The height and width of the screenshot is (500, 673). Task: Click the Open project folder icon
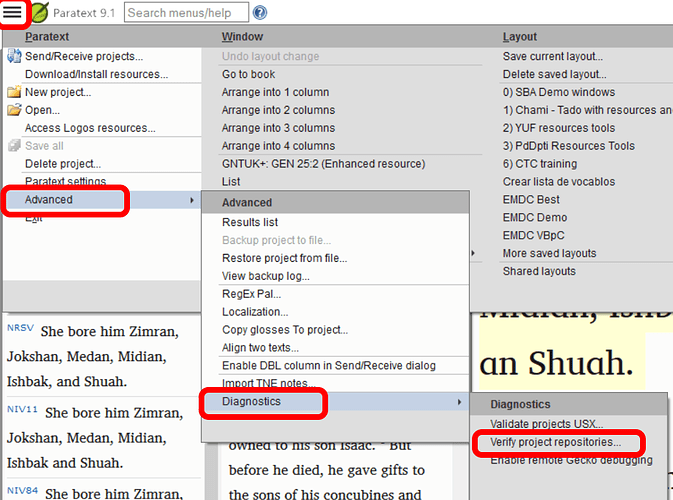tap(14, 109)
